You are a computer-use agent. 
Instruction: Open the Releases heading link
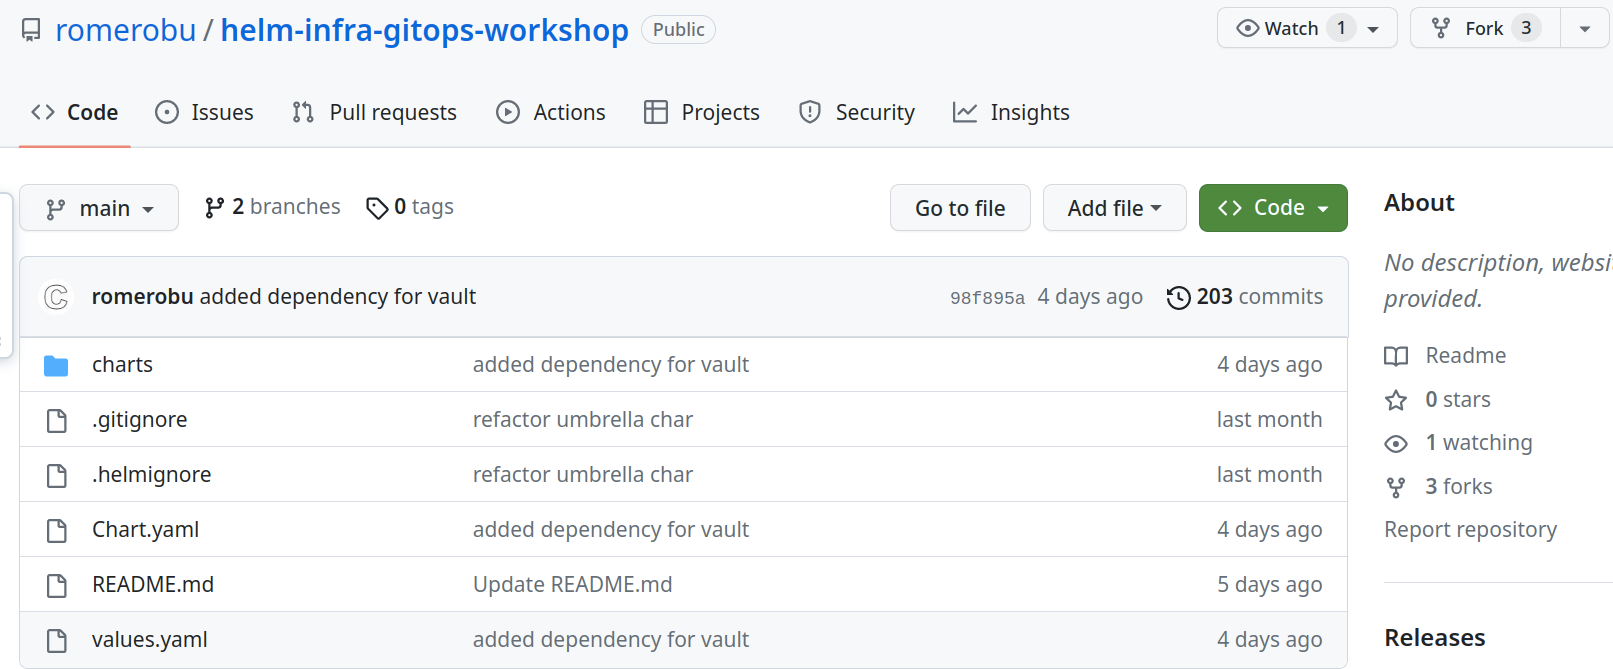click(x=1434, y=638)
